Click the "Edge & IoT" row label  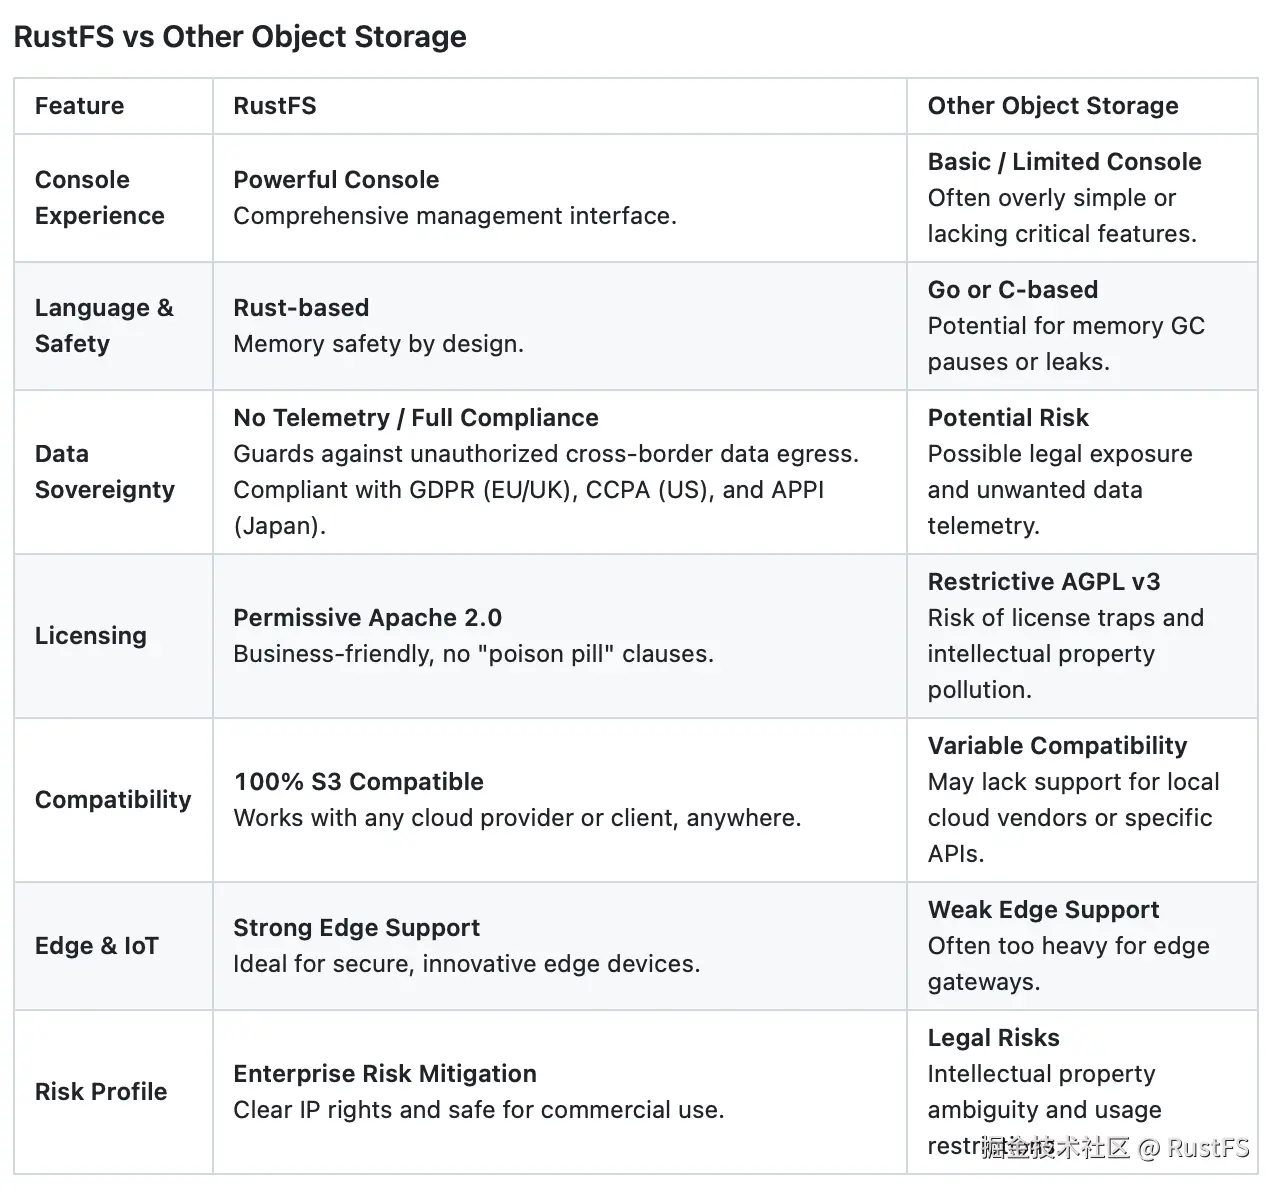[x=96, y=946]
